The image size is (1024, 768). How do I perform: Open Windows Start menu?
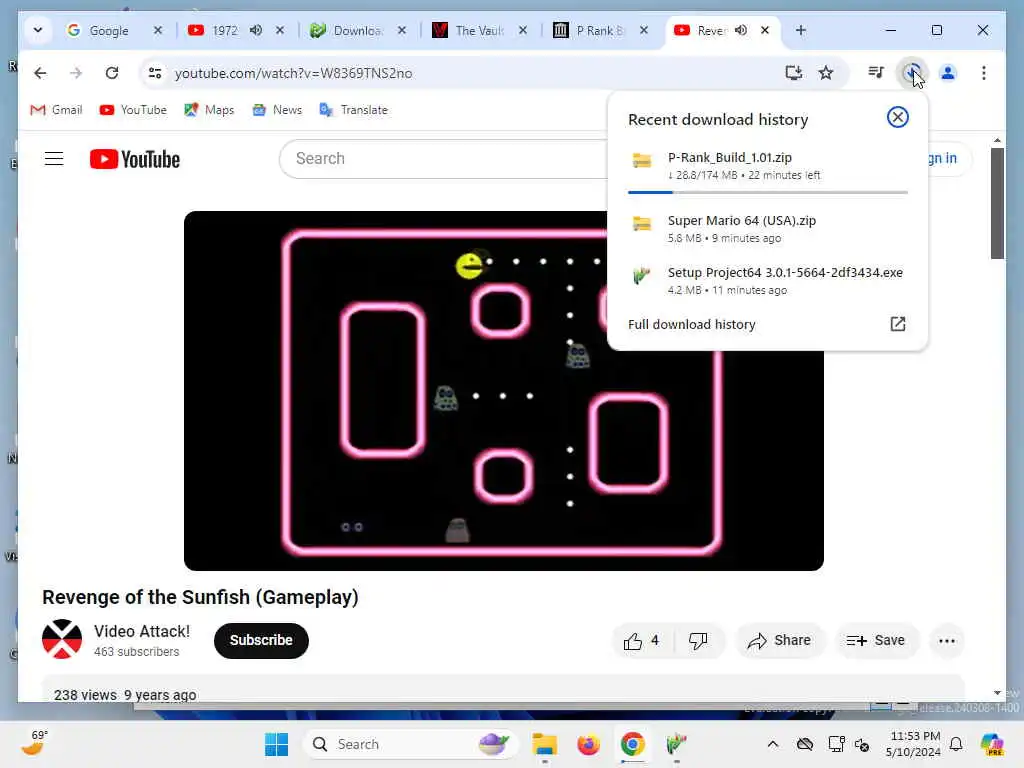pos(276,744)
